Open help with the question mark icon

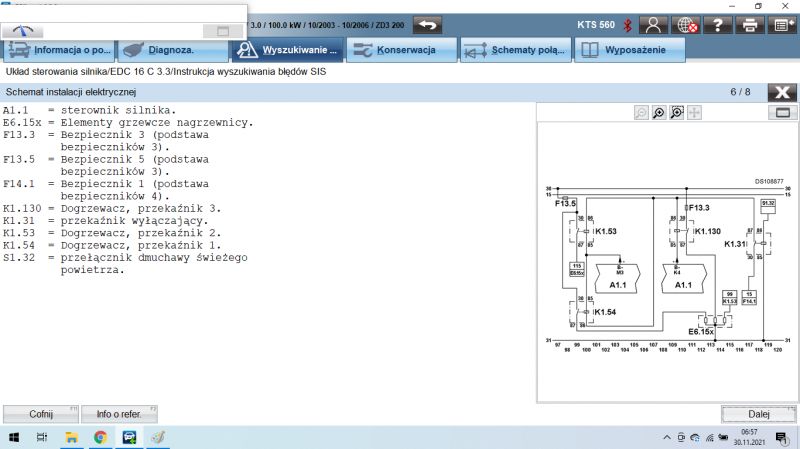(x=717, y=25)
